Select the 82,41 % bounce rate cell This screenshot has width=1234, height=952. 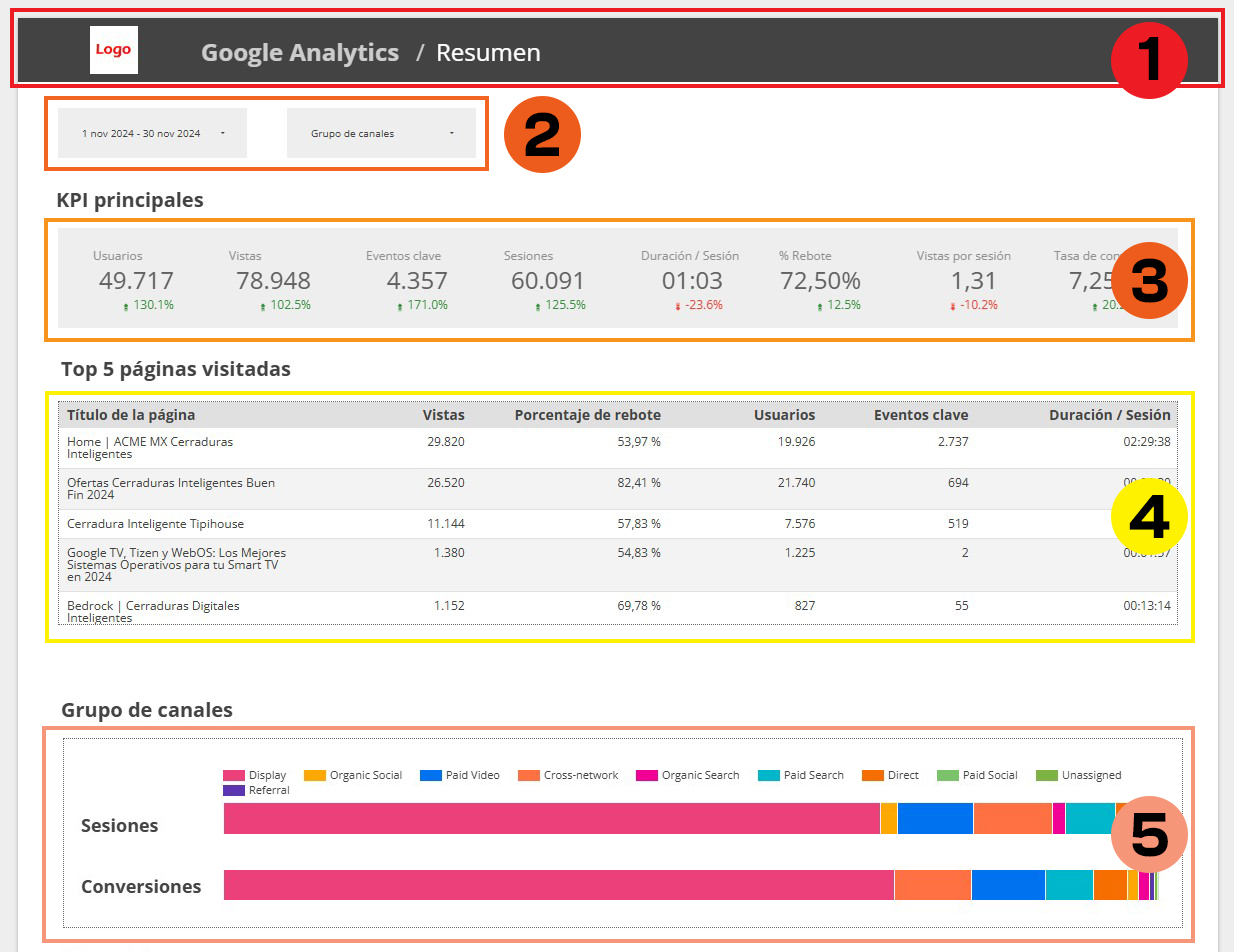[x=638, y=483]
